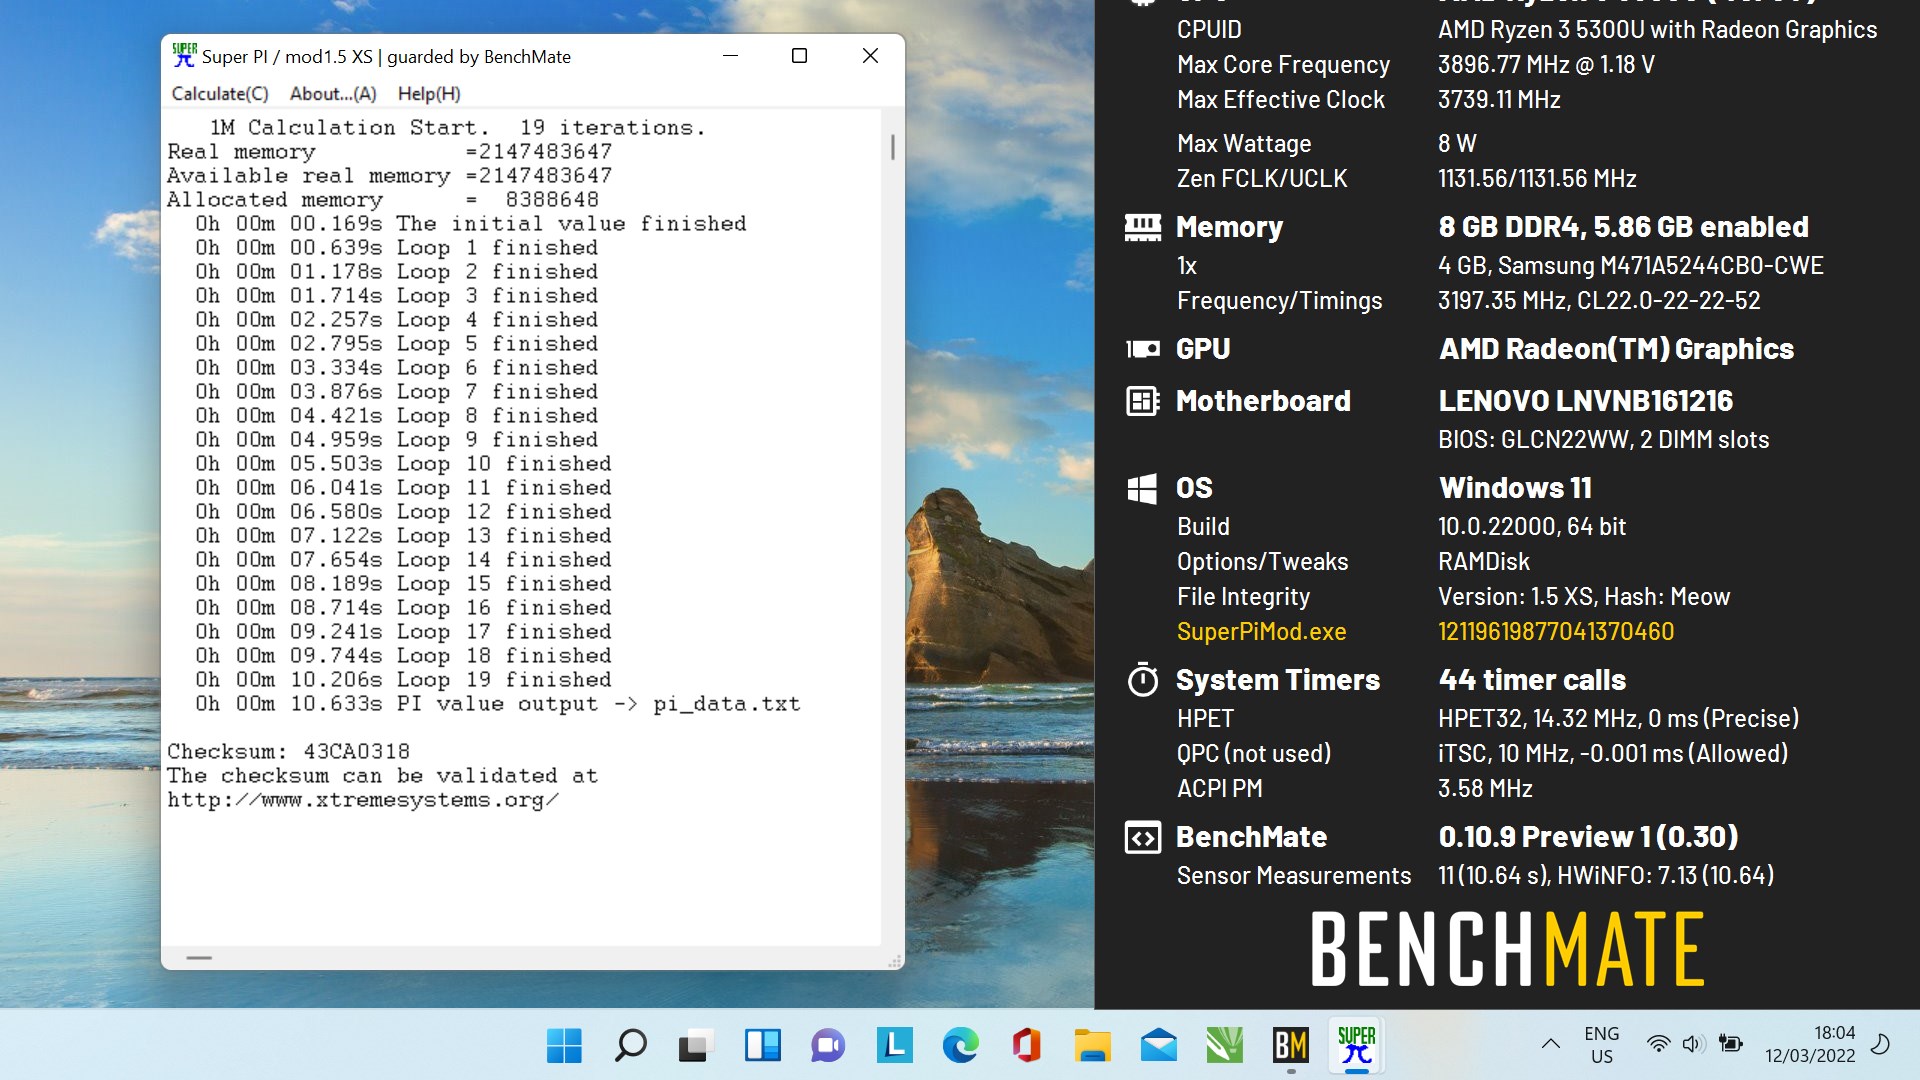Click the Max Effective Clock value 3739.11 MHz

(1499, 100)
